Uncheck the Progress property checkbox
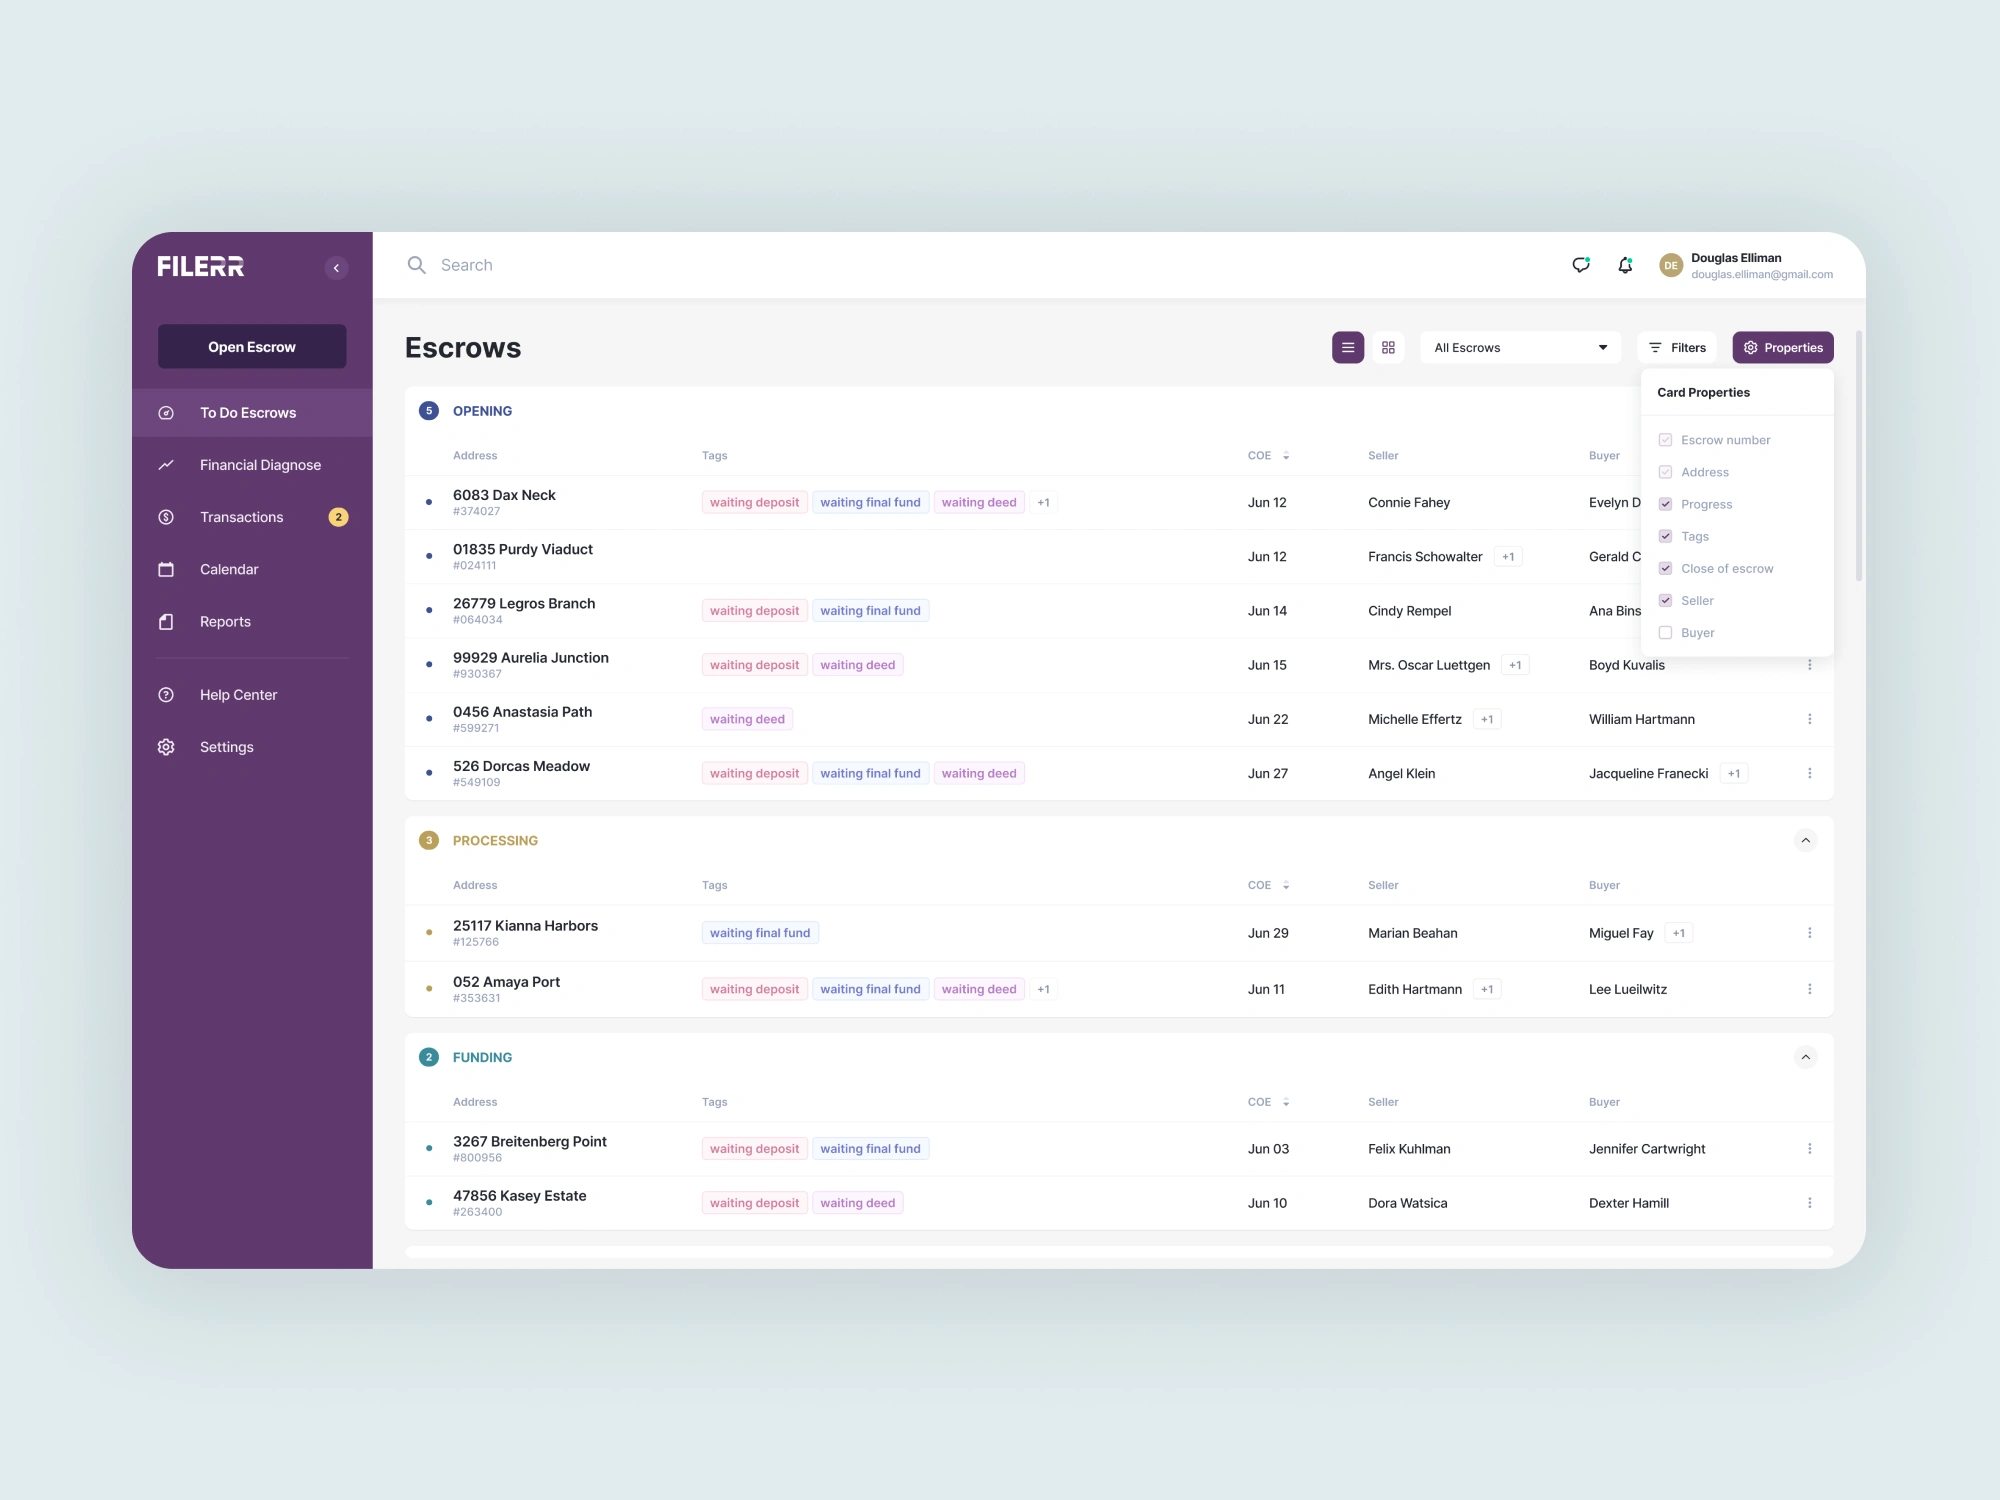 click(1665, 504)
